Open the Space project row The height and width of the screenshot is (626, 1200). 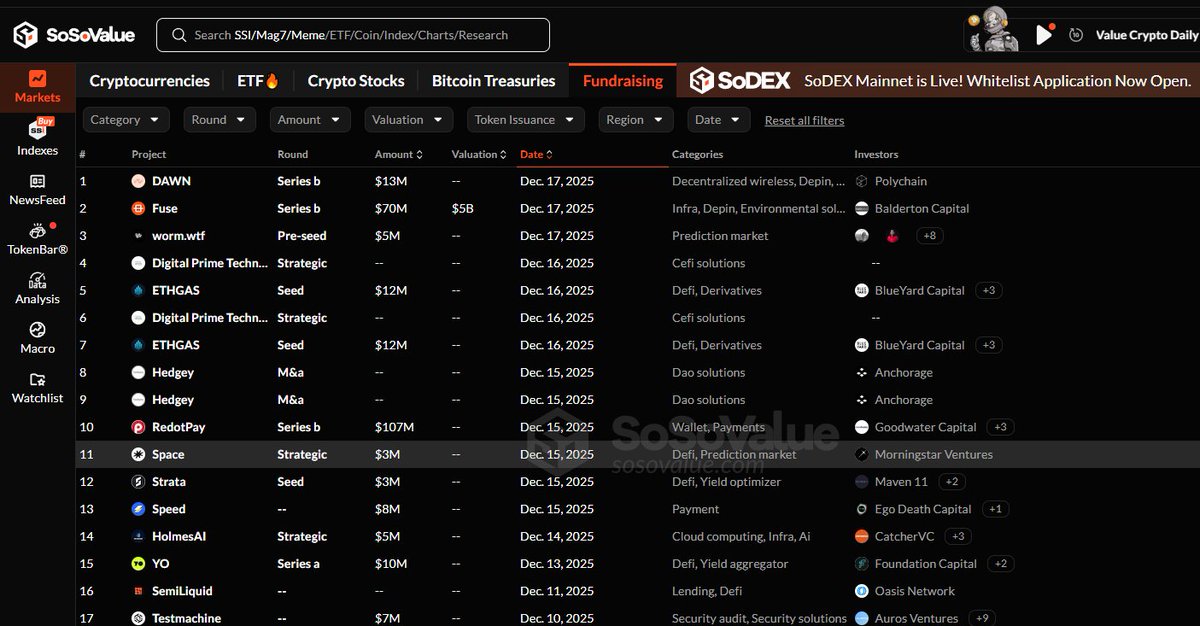(x=637, y=454)
